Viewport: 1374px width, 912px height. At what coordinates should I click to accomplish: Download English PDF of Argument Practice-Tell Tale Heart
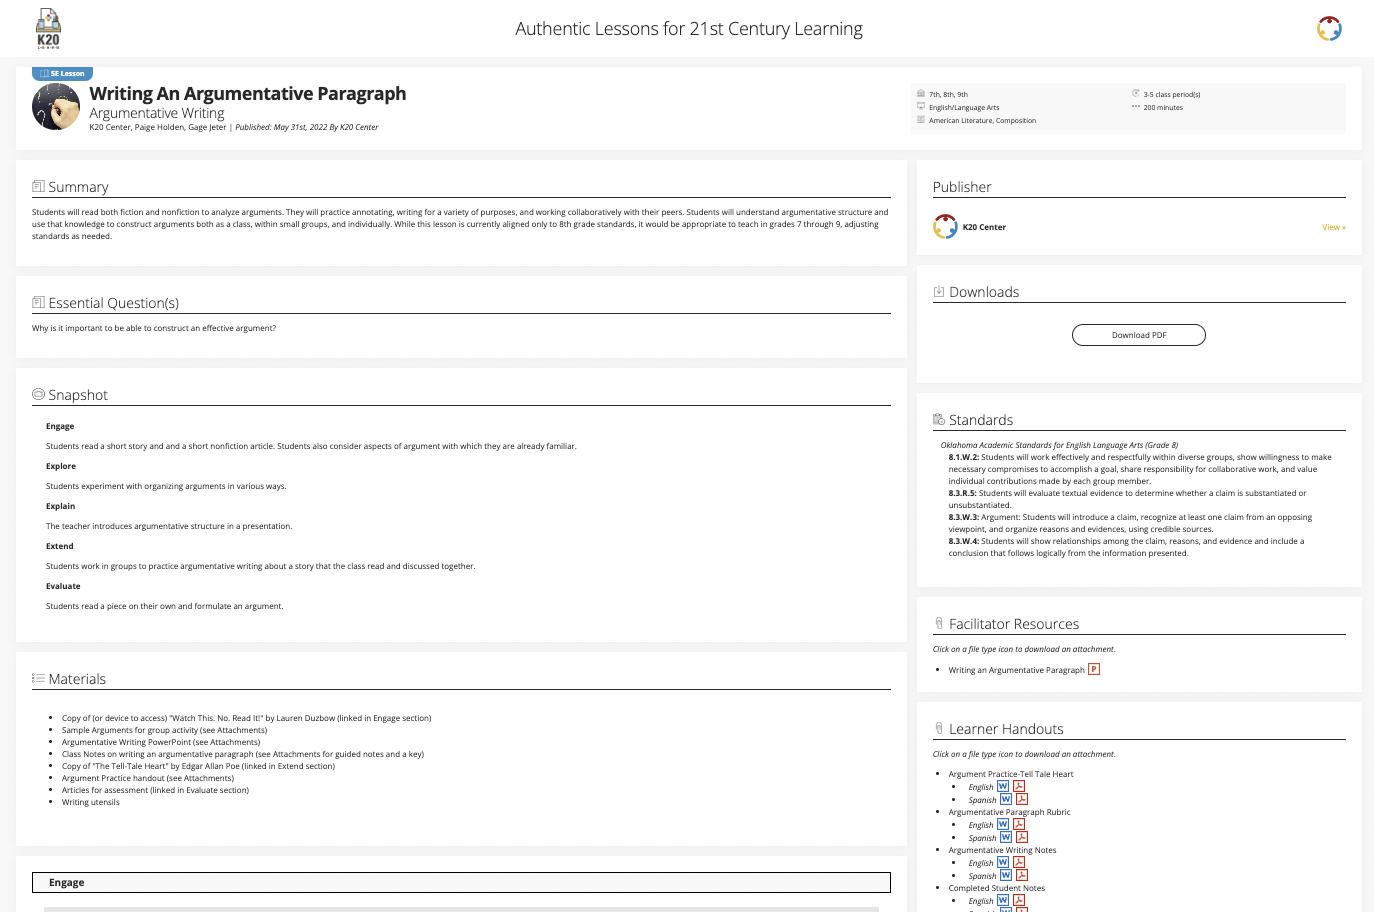pyautogui.click(x=1019, y=787)
